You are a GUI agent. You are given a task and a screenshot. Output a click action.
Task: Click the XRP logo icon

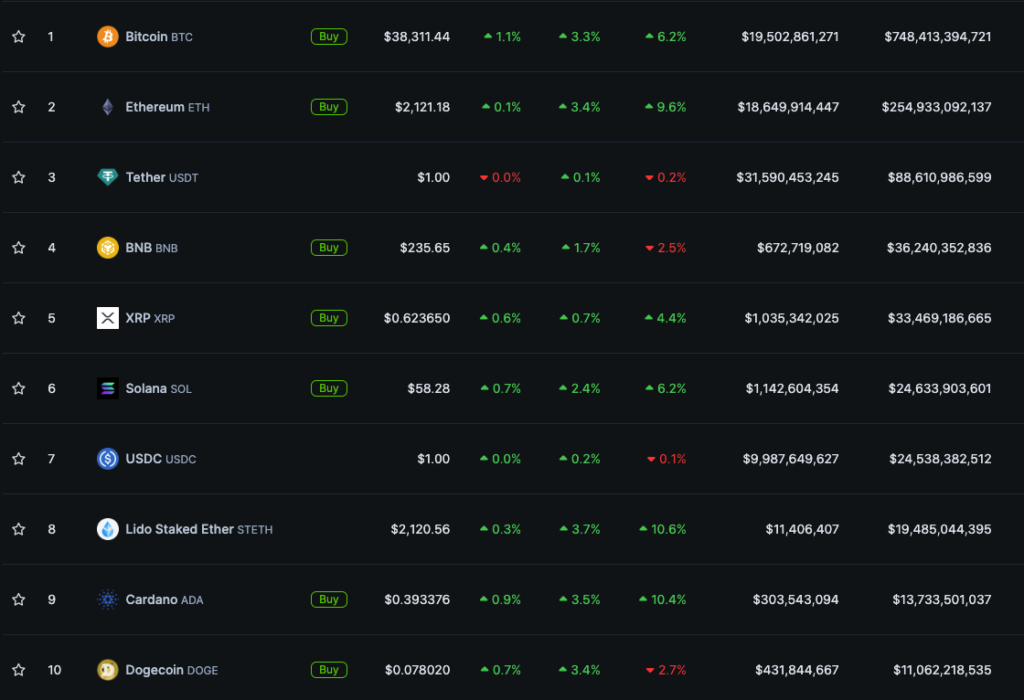point(107,318)
